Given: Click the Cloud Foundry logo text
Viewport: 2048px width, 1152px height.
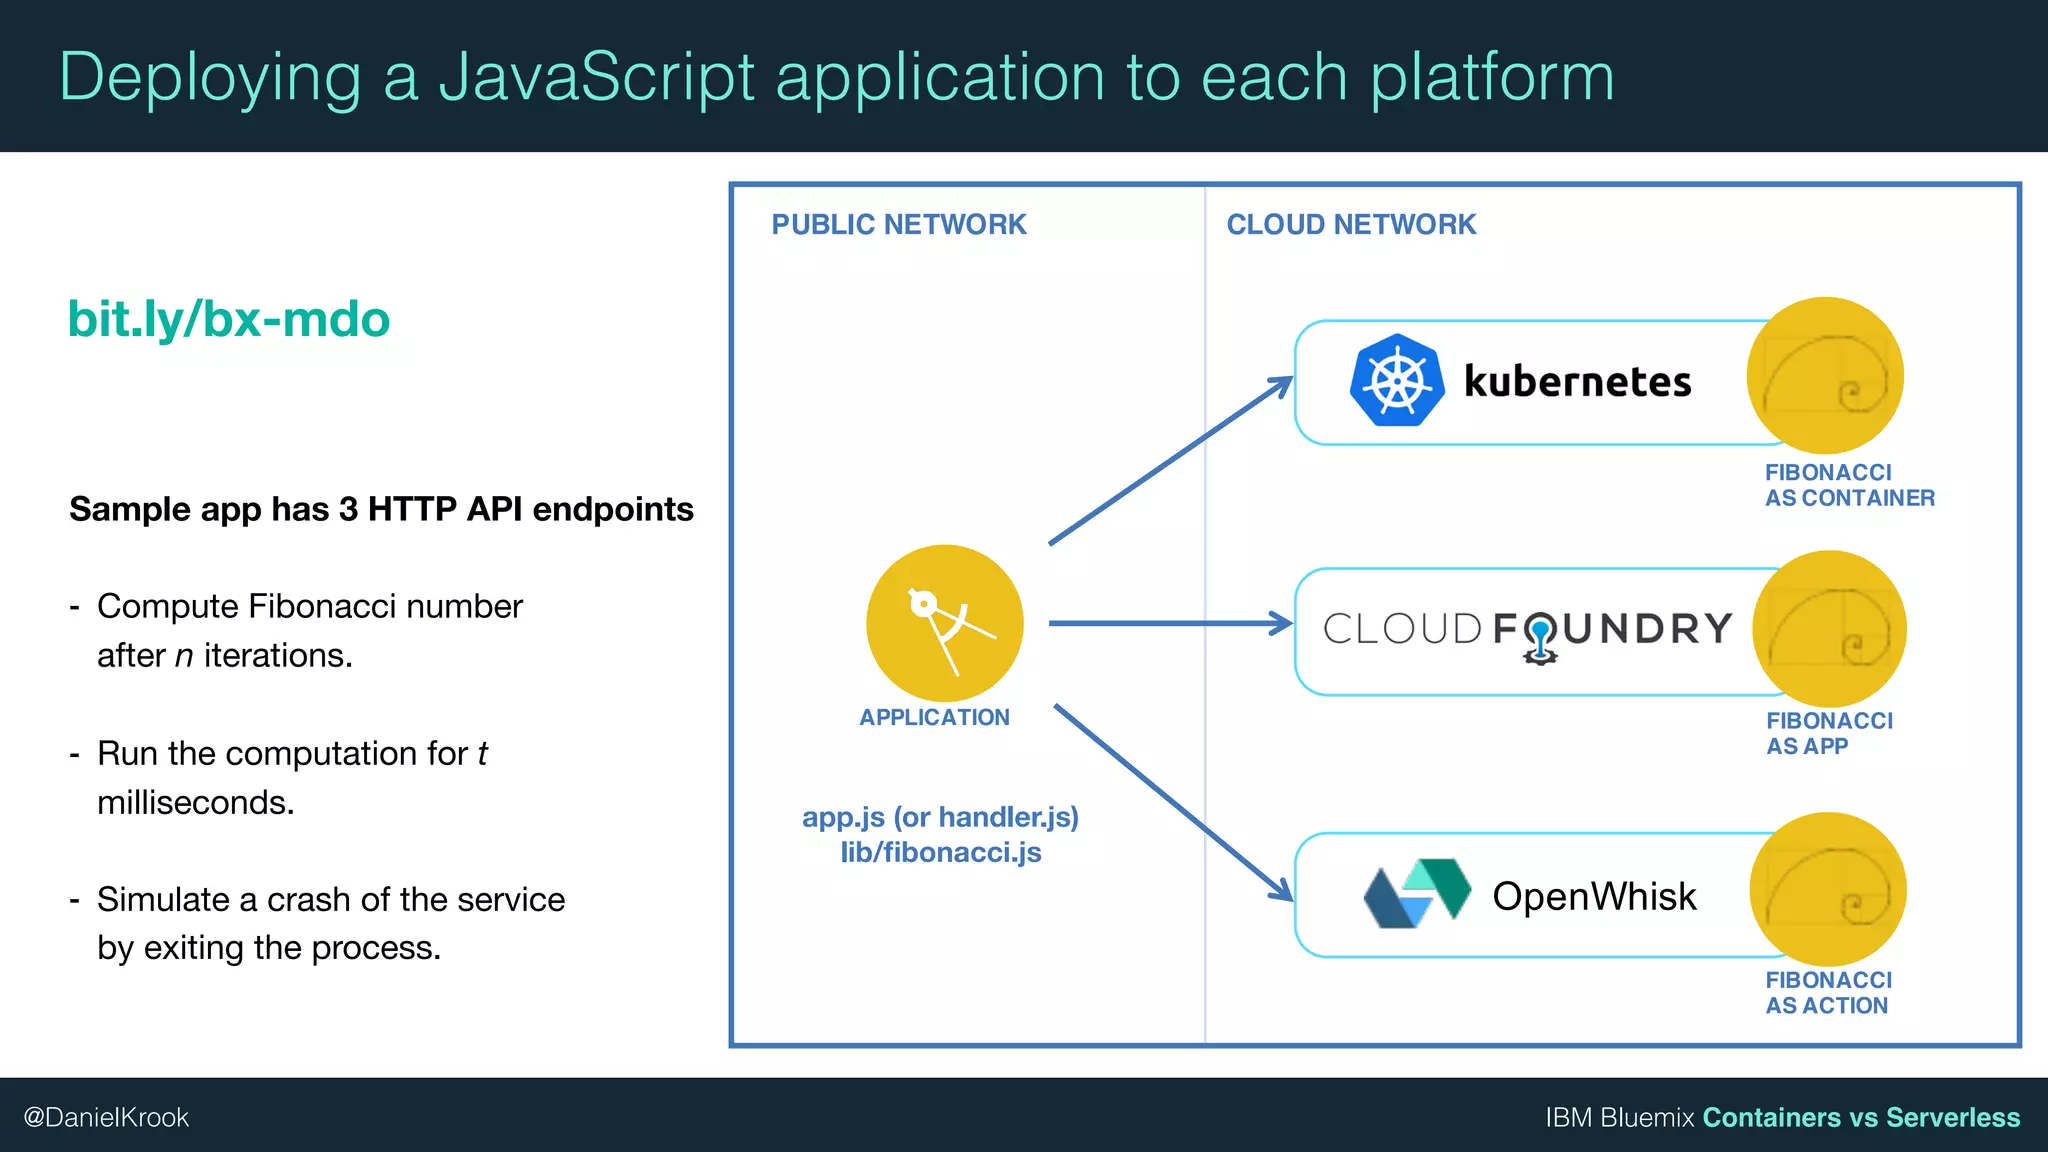Looking at the screenshot, I should (x=1527, y=630).
